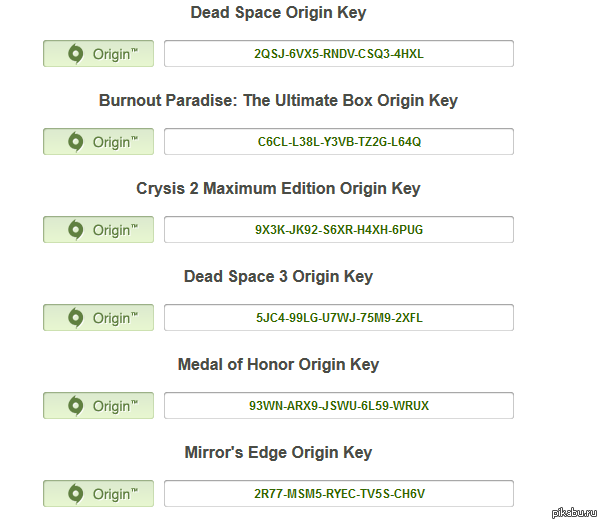Viewport: 602px width, 524px height.
Task: Select 'Crysis 2 Maximum Edition Origin Key' title
Action: tap(278, 189)
